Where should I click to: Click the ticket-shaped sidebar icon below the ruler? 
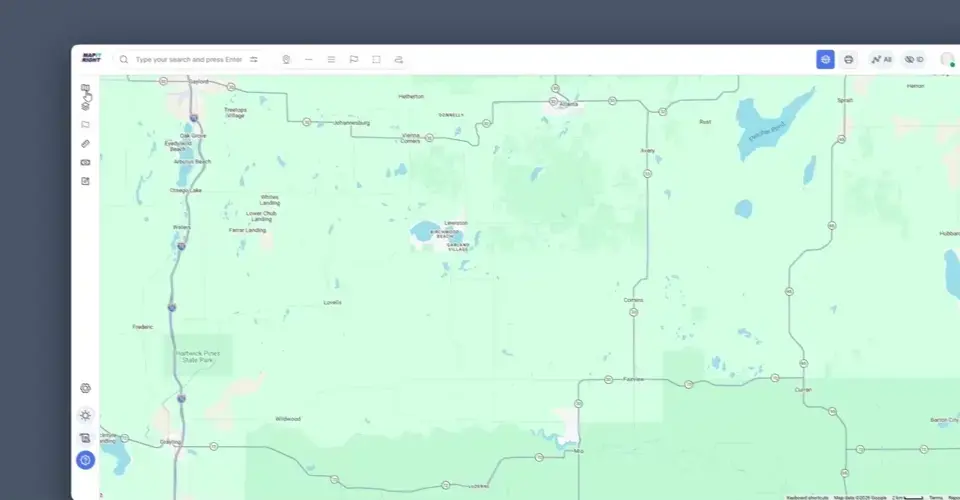85,162
